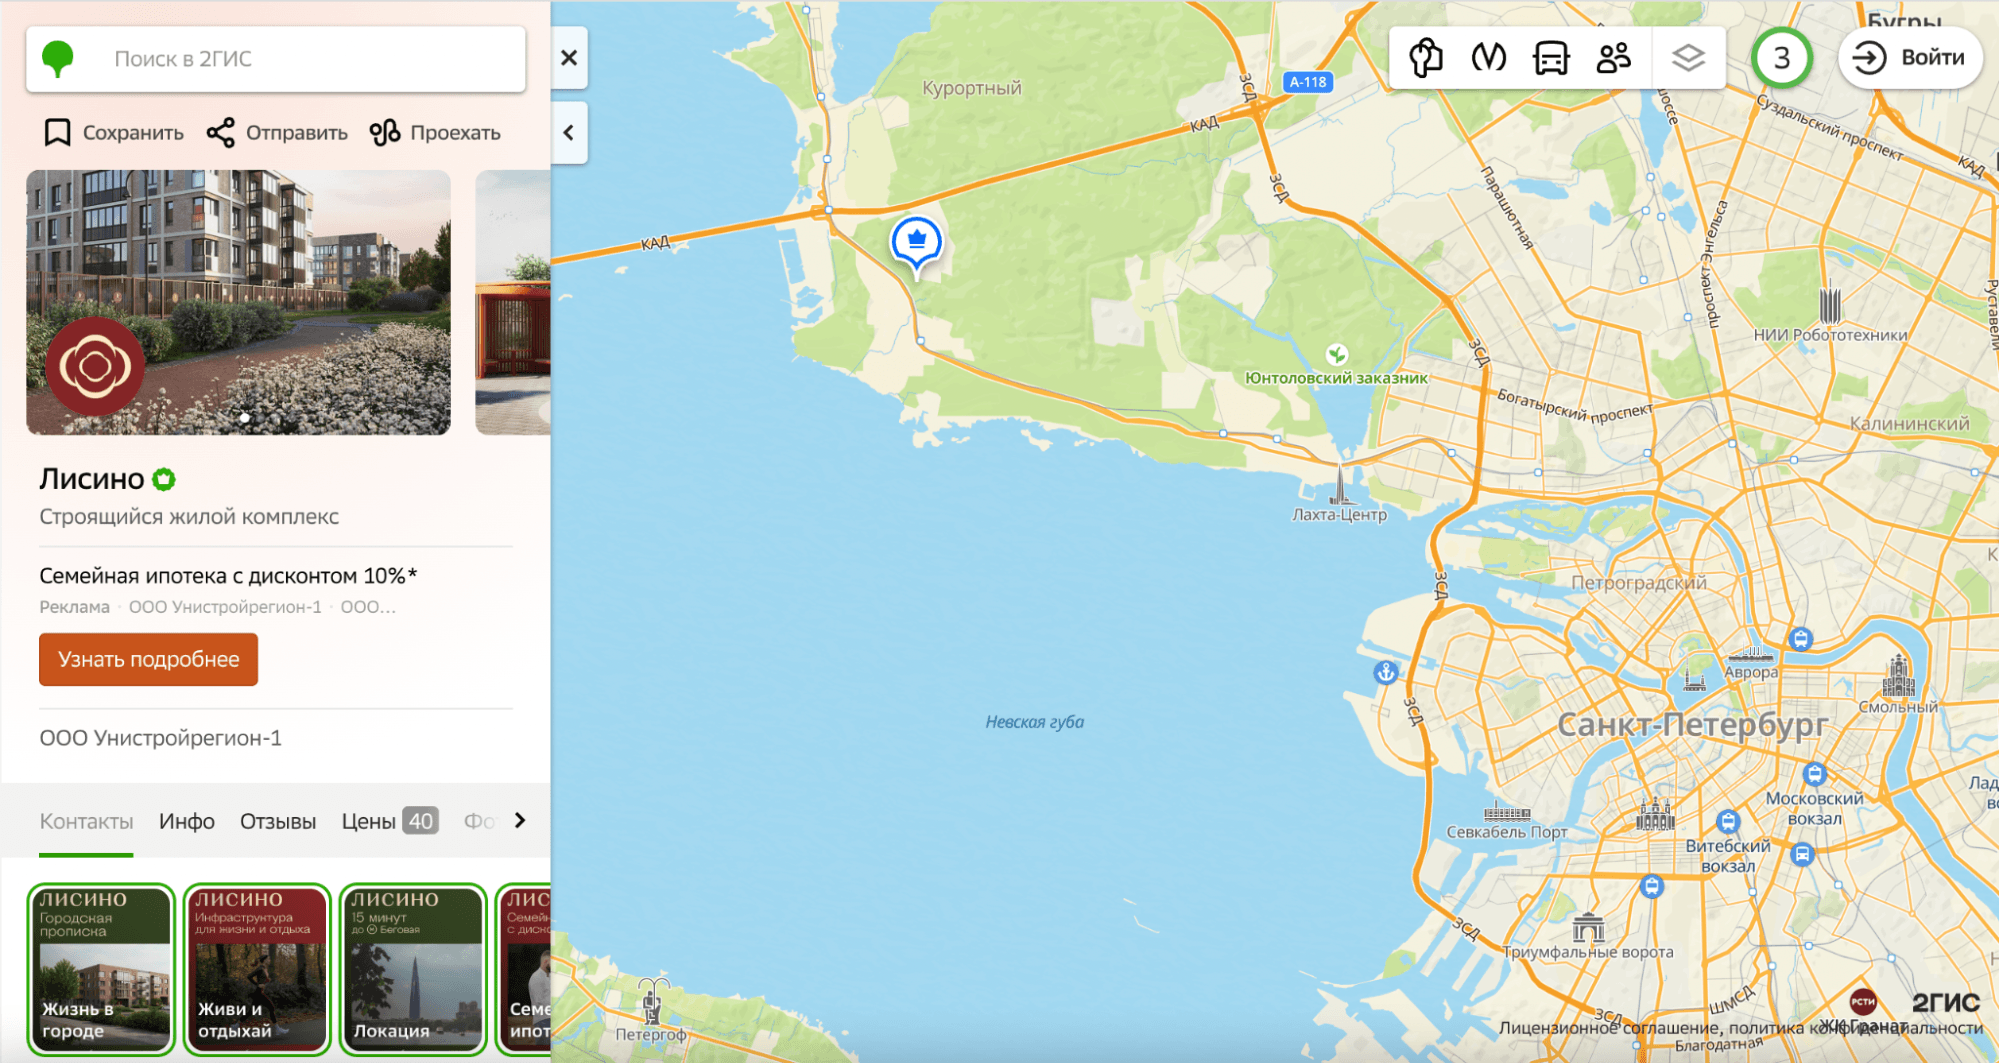Click Проехать route button
Screen dimensions: 1999x1063
pos(435,132)
